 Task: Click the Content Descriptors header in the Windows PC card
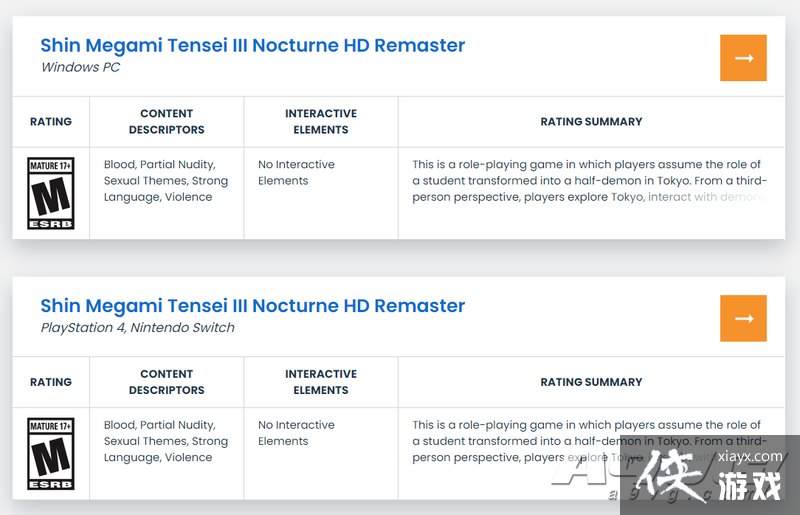pos(166,121)
